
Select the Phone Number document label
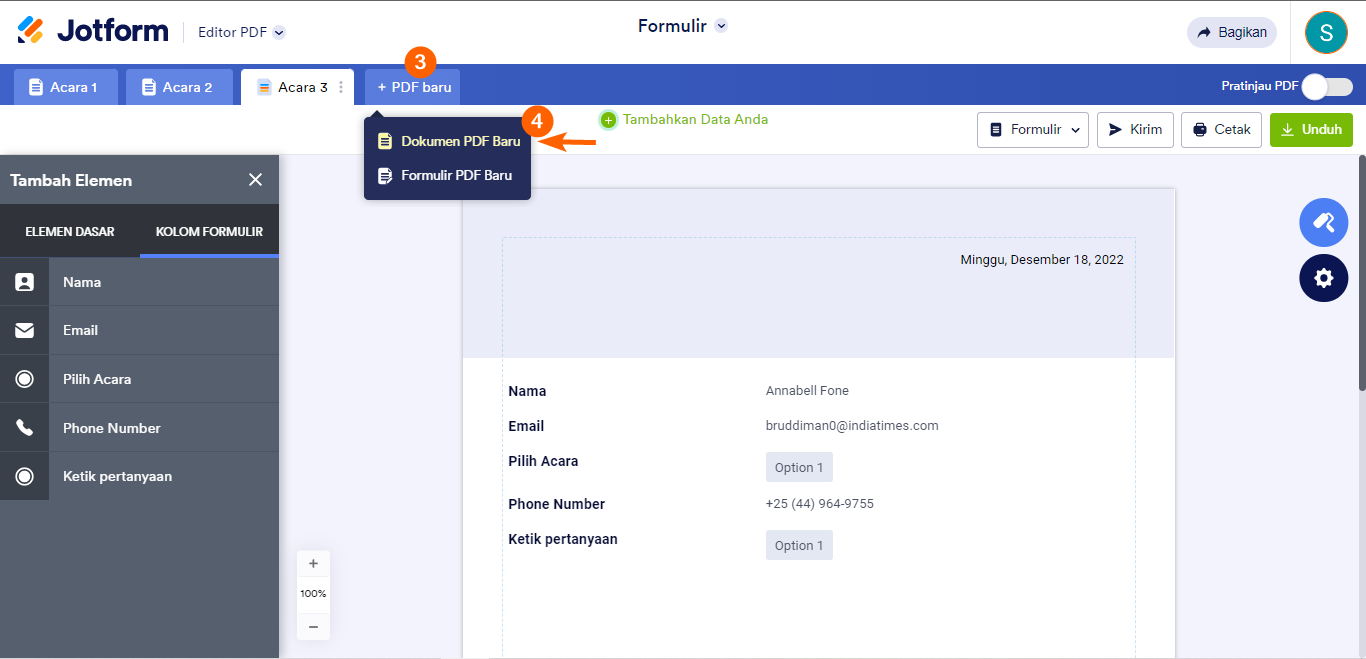[x=556, y=504]
